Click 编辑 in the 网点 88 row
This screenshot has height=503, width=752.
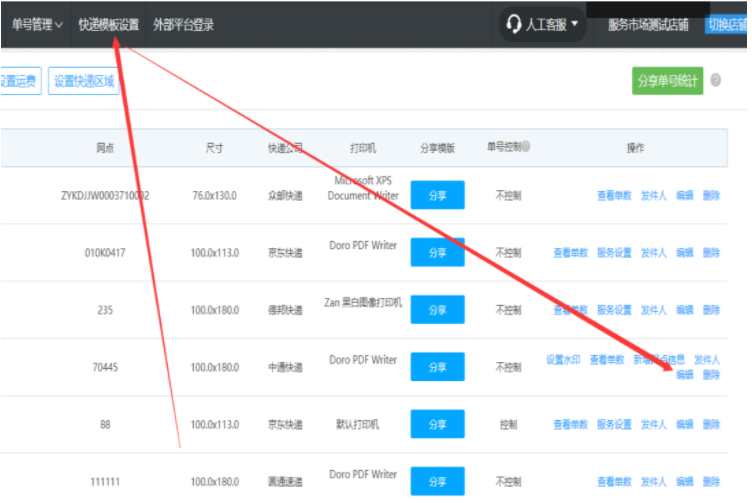click(x=684, y=424)
